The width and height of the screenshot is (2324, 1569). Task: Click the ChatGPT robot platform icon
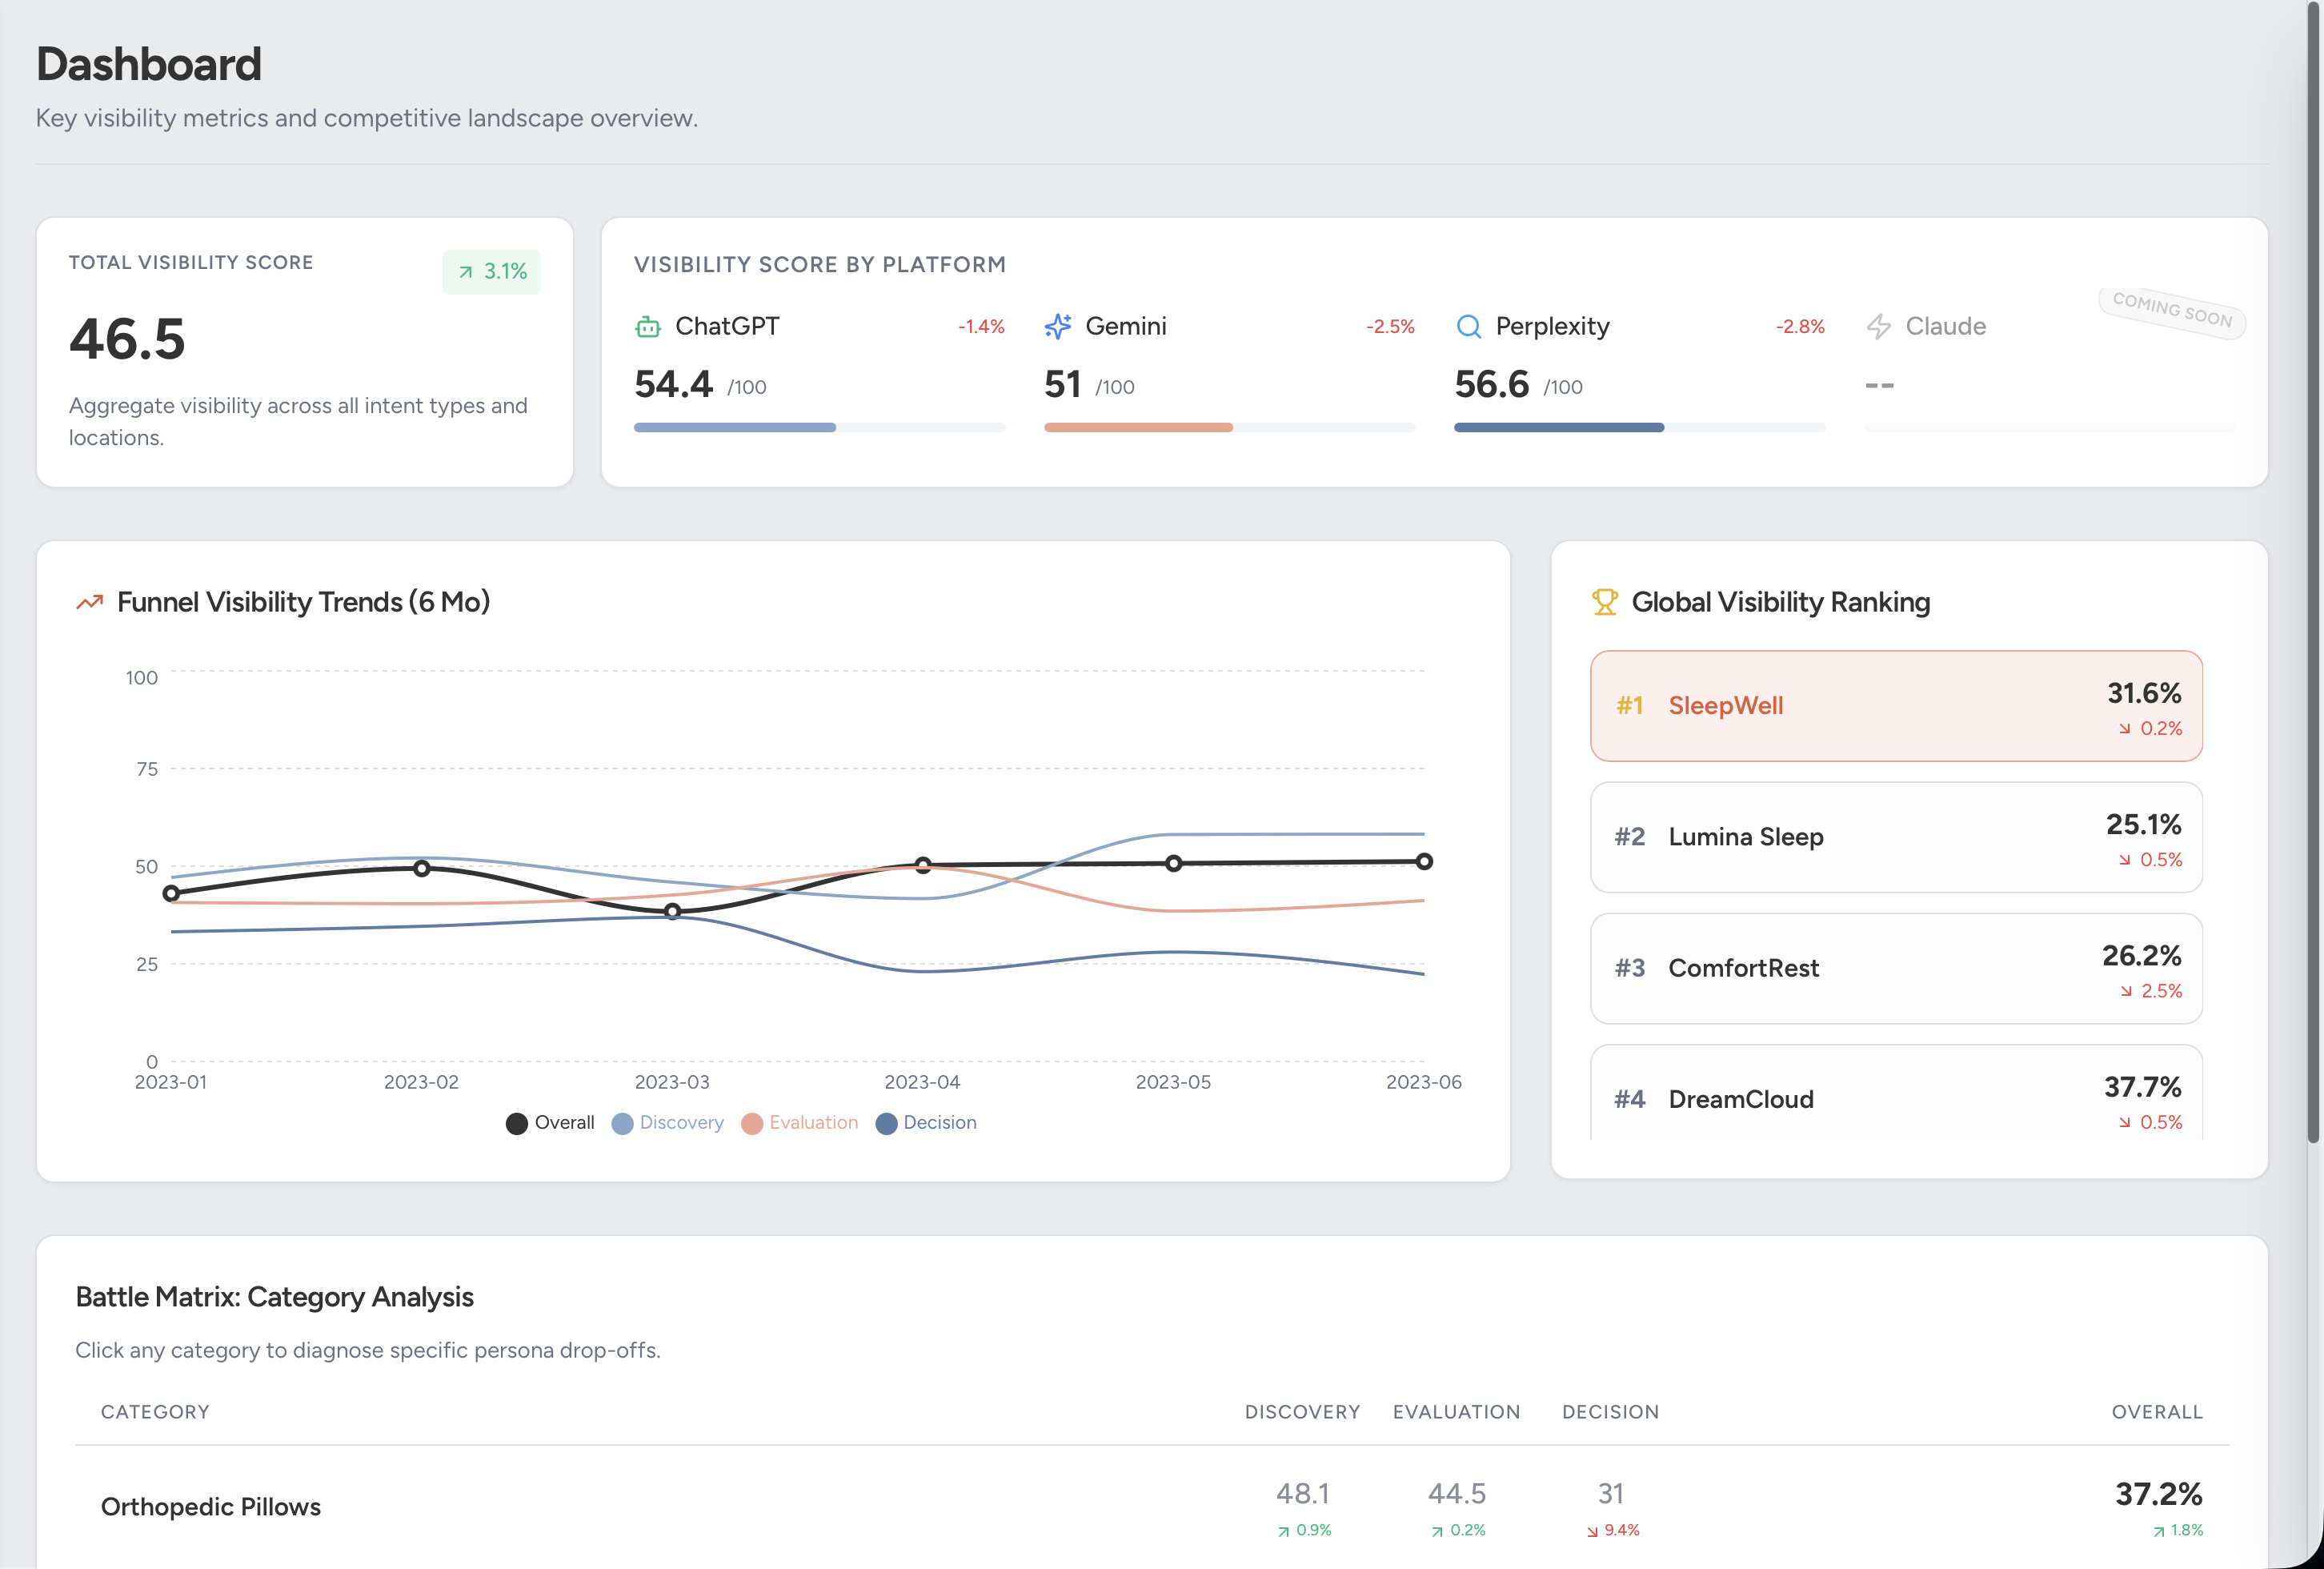(x=649, y=326)
